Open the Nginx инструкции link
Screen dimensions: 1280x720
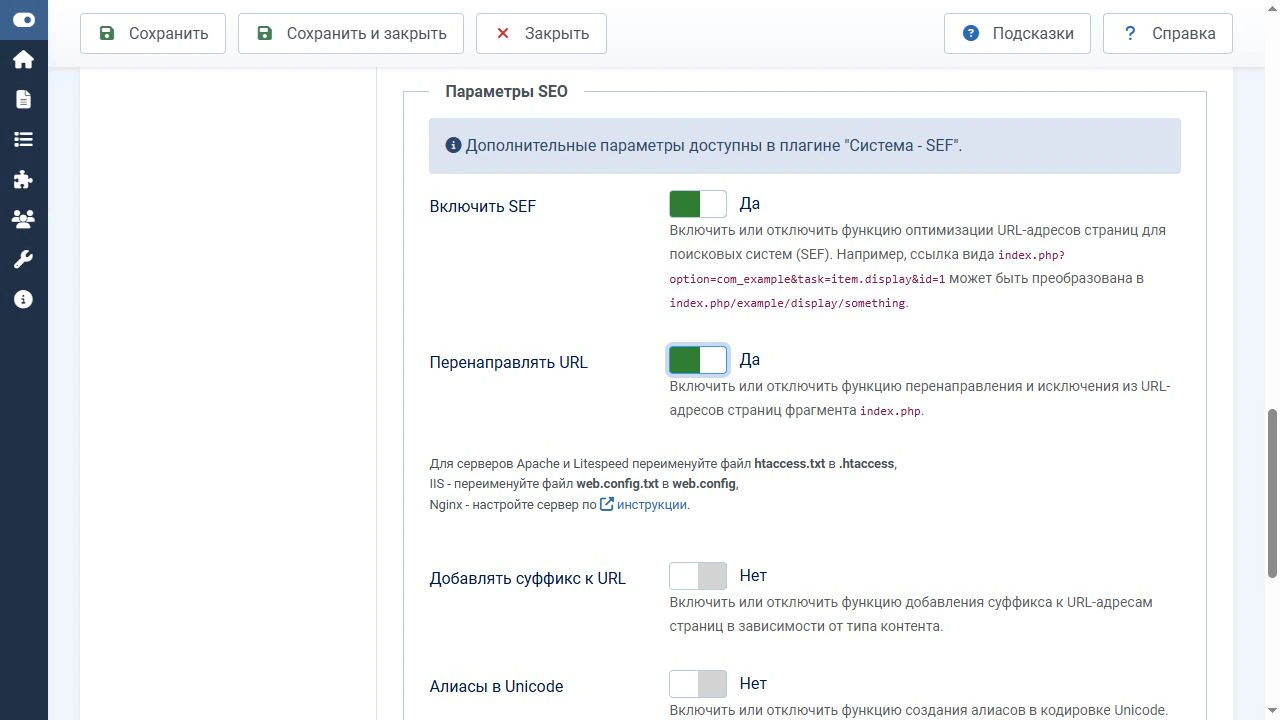point(652,505)
